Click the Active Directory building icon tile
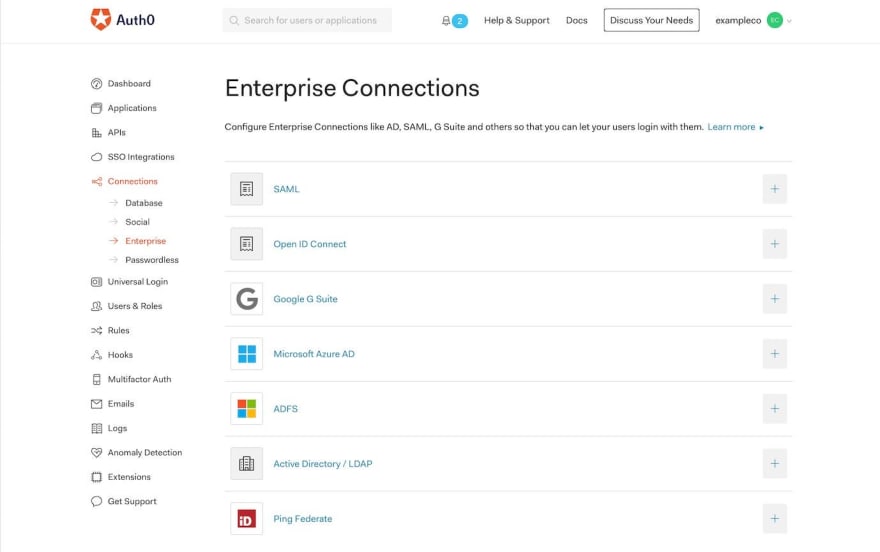 tap(246, 464)
